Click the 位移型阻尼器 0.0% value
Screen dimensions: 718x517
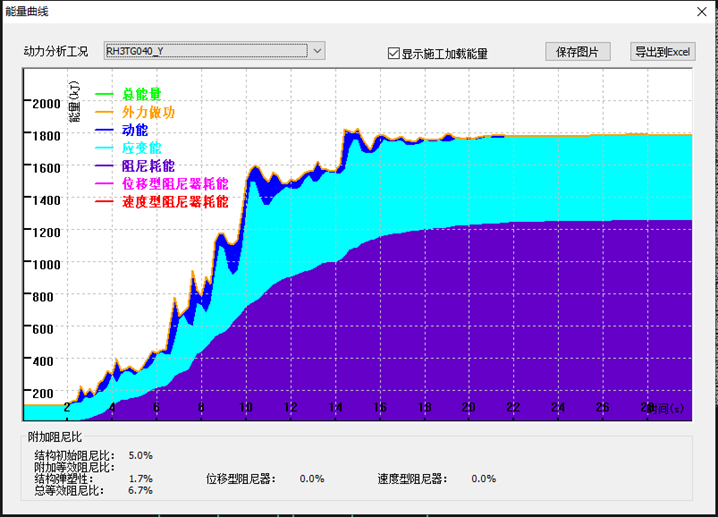pyautogui.click(x=312, y=479)
